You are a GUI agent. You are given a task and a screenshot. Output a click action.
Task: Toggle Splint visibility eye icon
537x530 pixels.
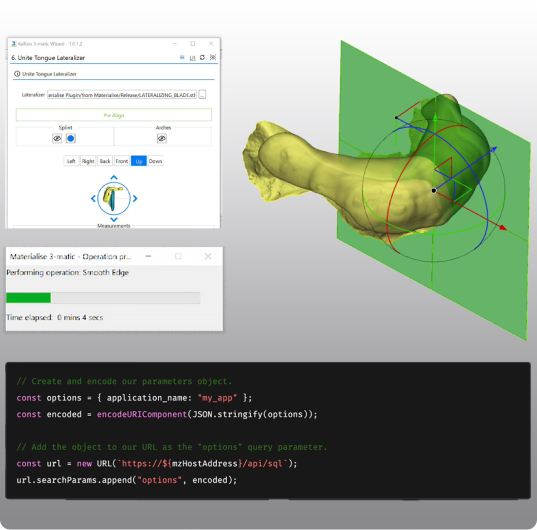click(x=57, y=138)
